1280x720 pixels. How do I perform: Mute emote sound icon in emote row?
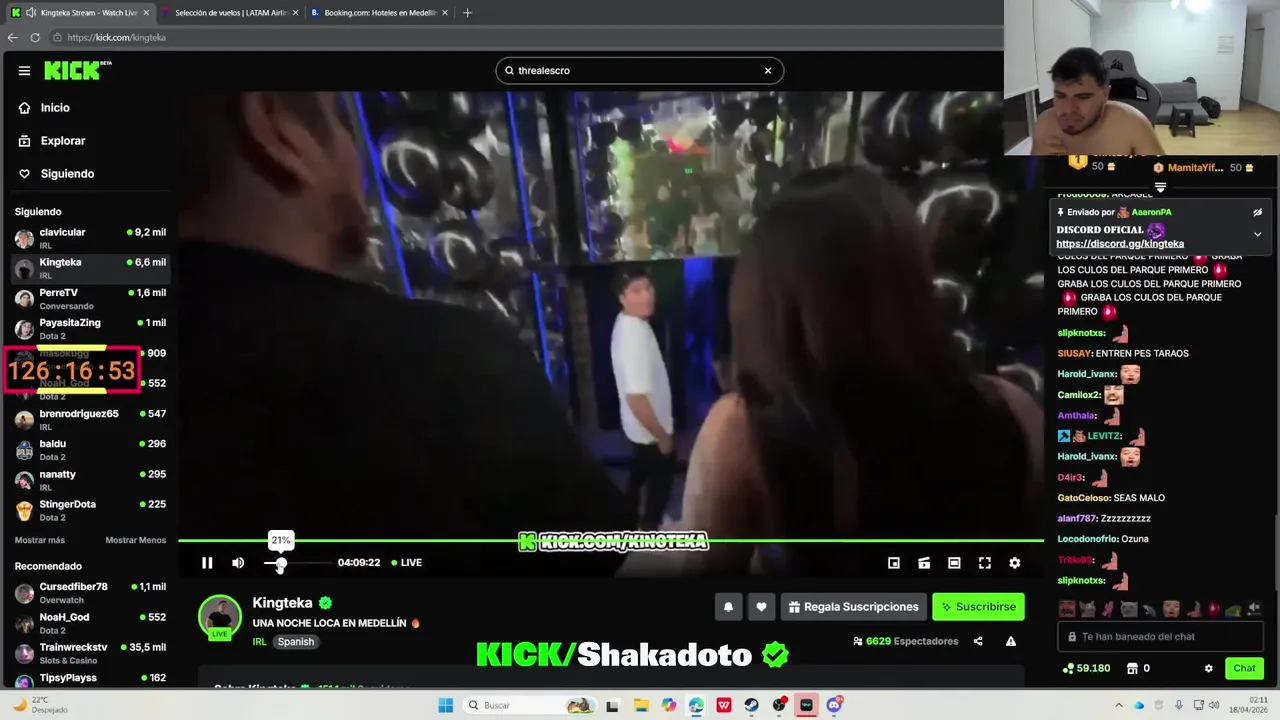1254,608
